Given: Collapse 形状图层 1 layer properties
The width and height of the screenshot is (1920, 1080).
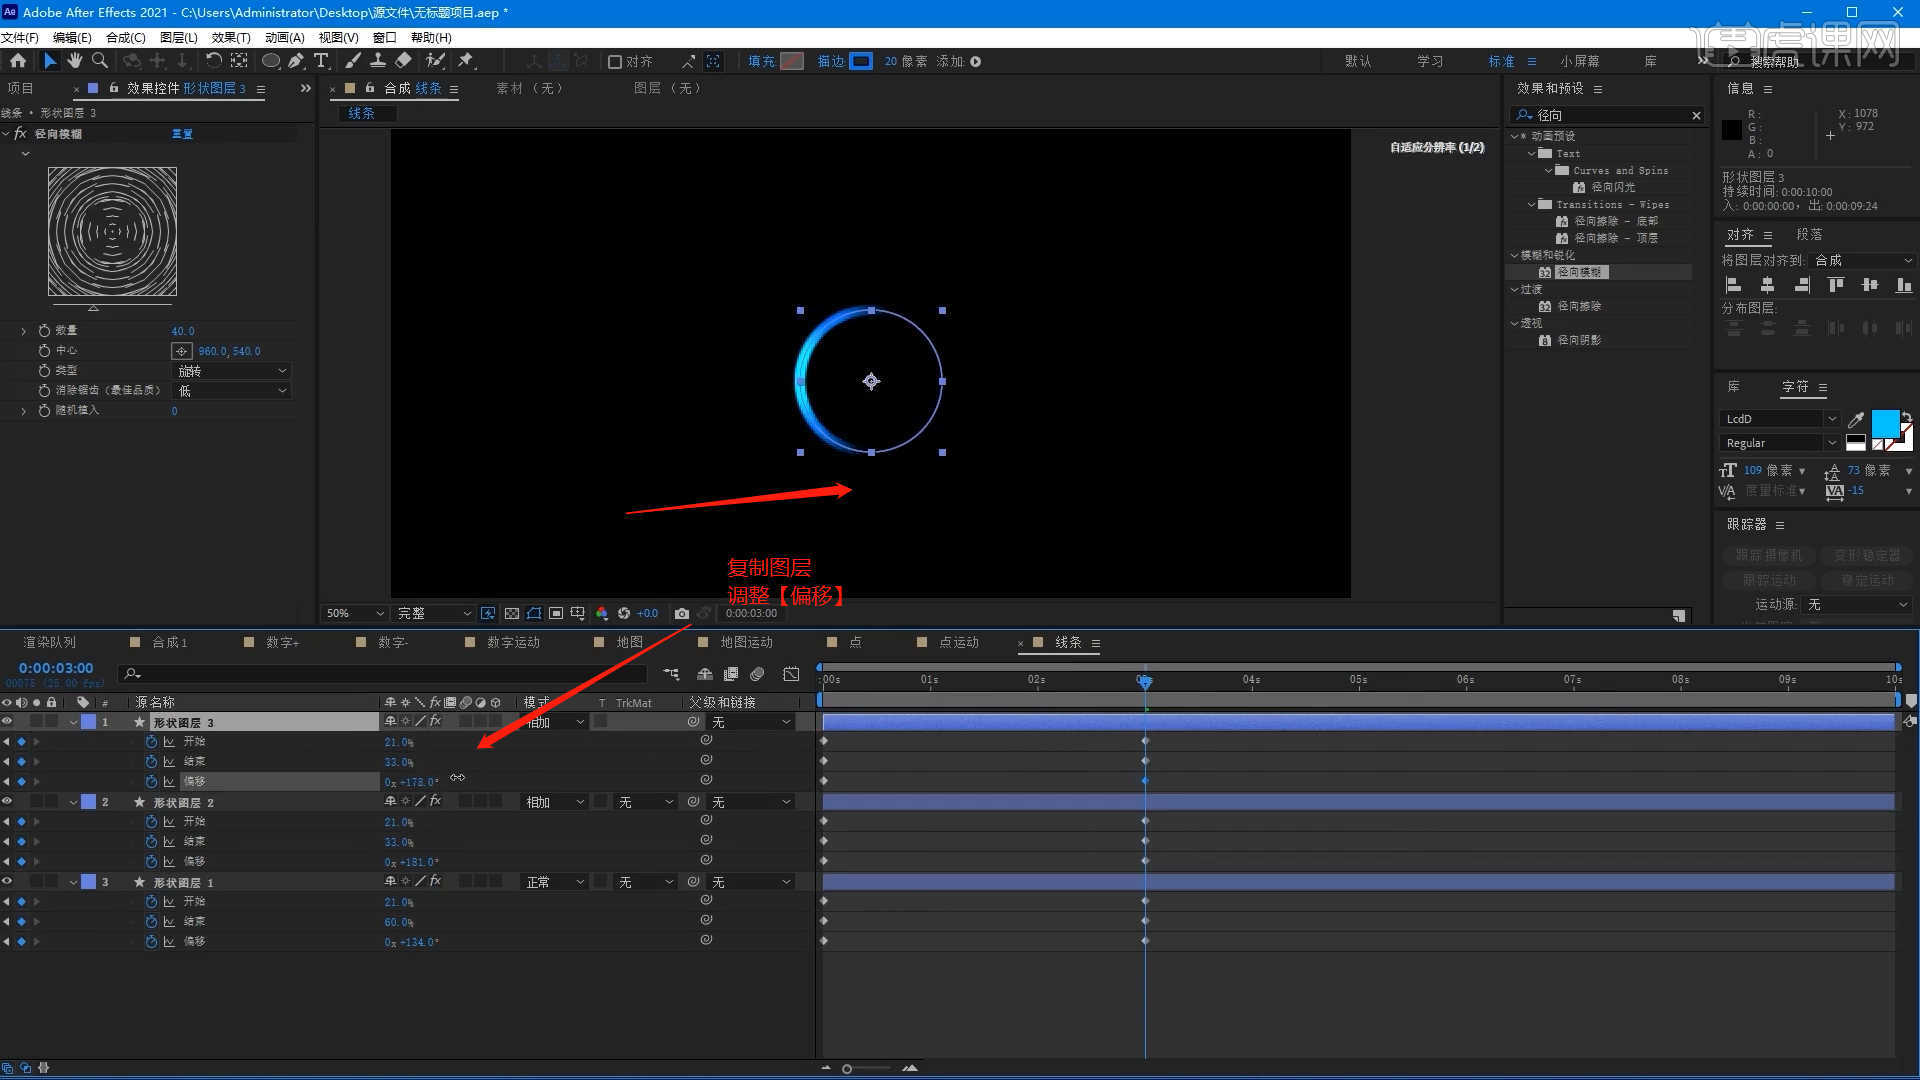Looking at the screenshot, I should 73,882.
